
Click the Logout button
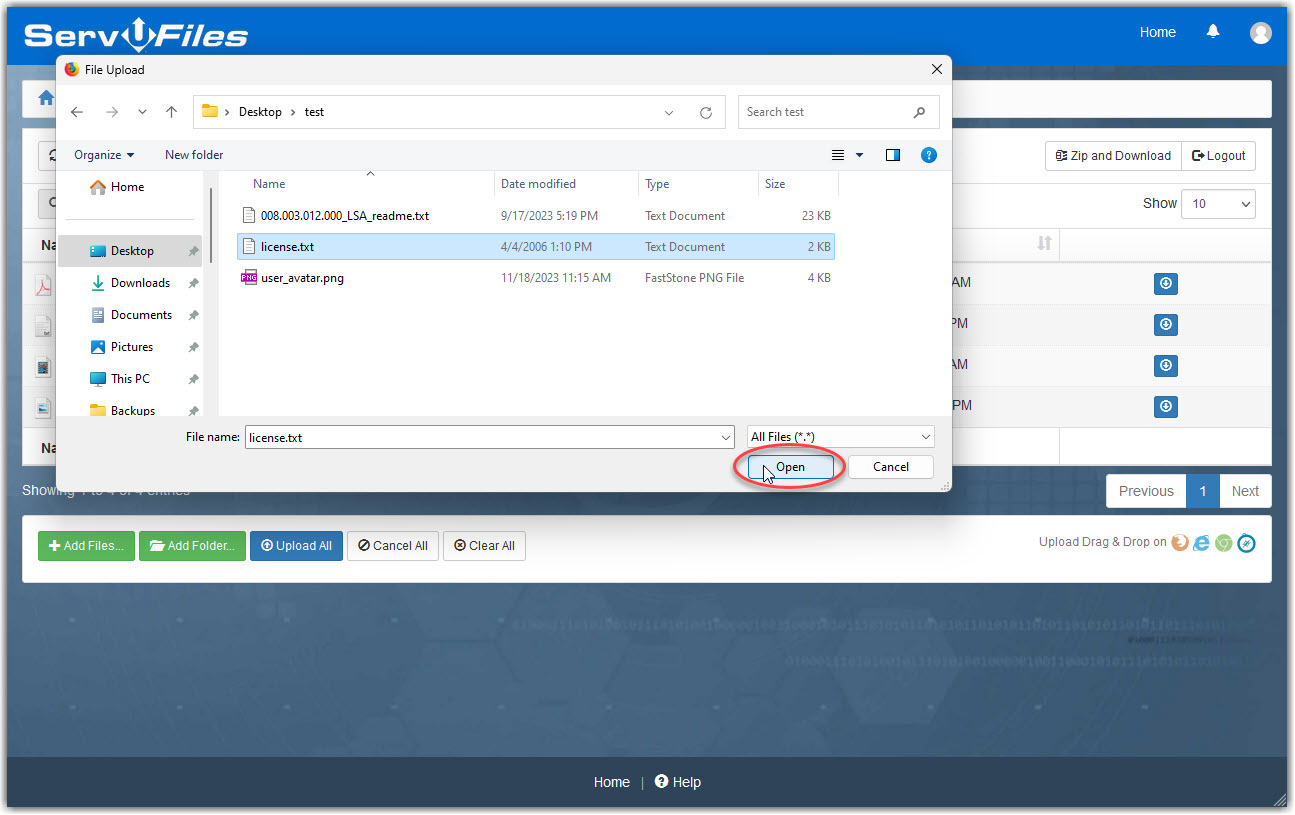pyautogui.click(x=1219, y=156)
